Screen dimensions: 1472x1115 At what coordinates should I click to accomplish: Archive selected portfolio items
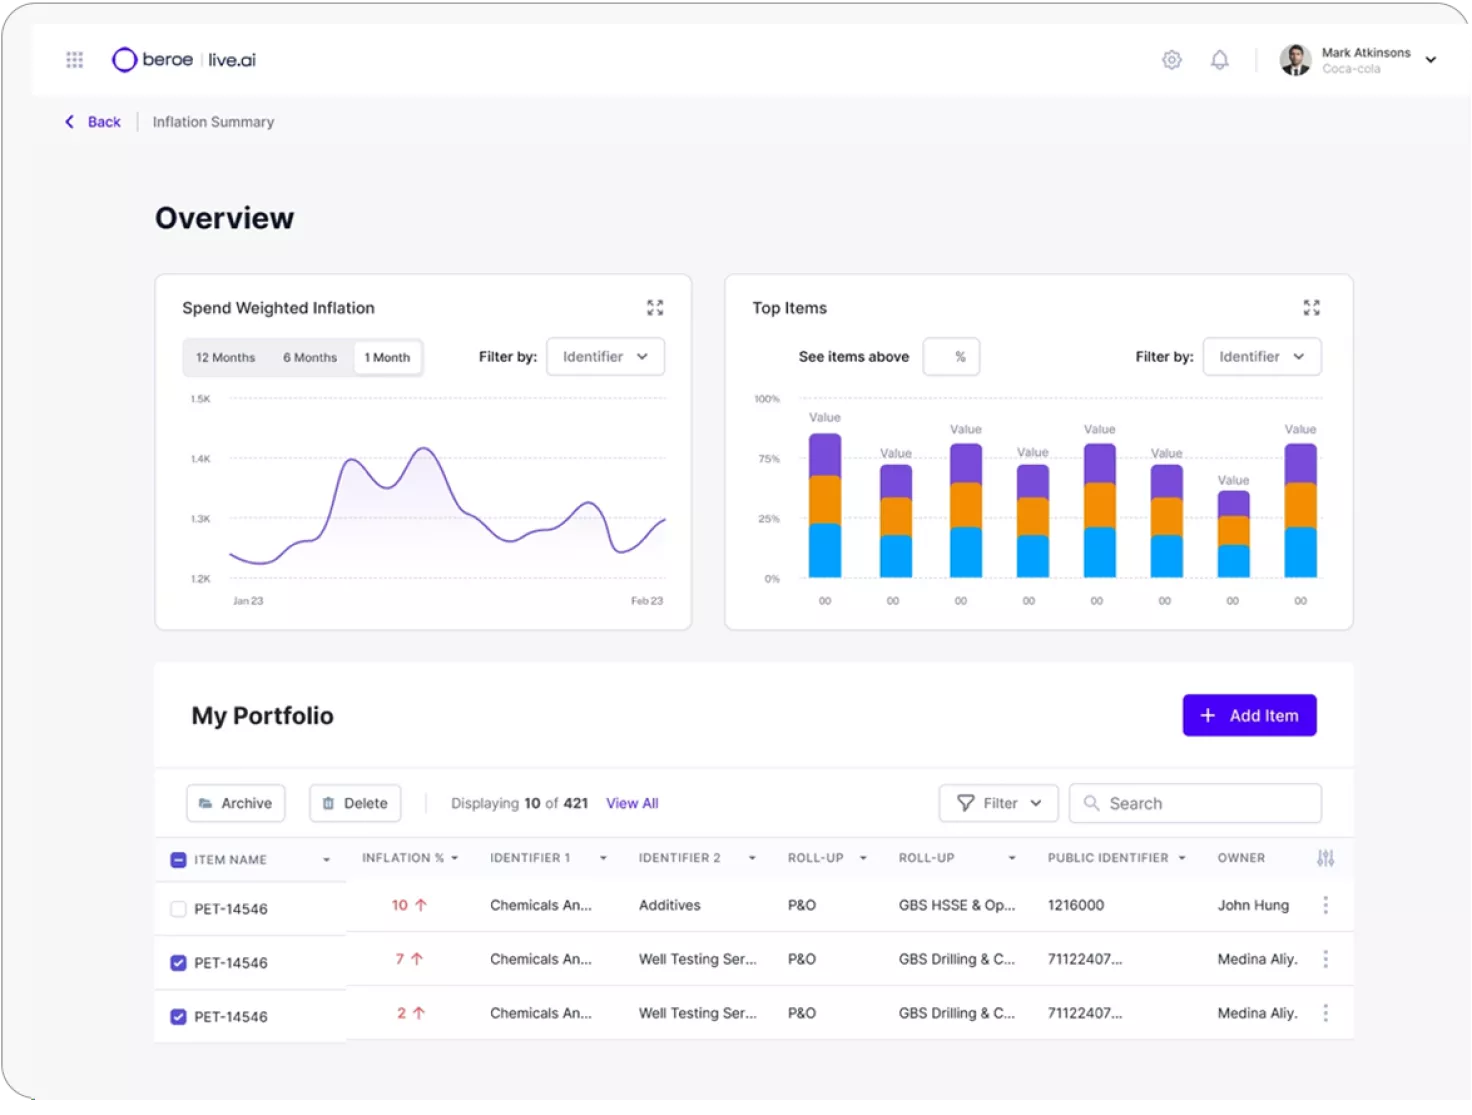(235, 803)
